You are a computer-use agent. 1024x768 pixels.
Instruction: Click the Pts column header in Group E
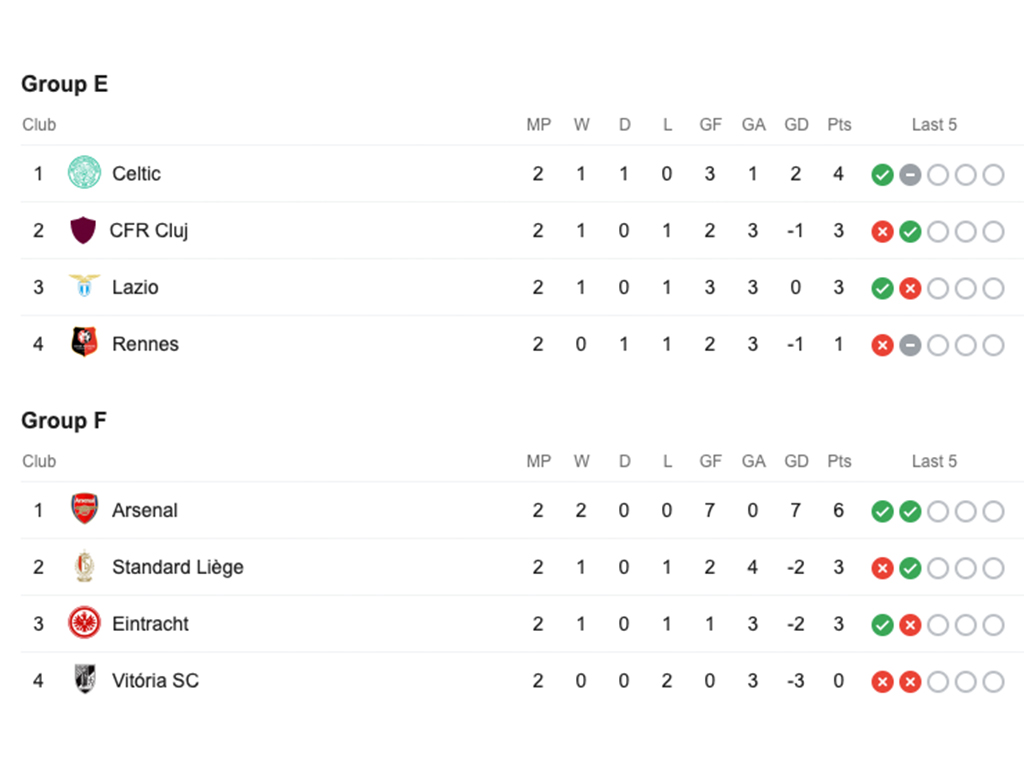(x=839, y=125)
